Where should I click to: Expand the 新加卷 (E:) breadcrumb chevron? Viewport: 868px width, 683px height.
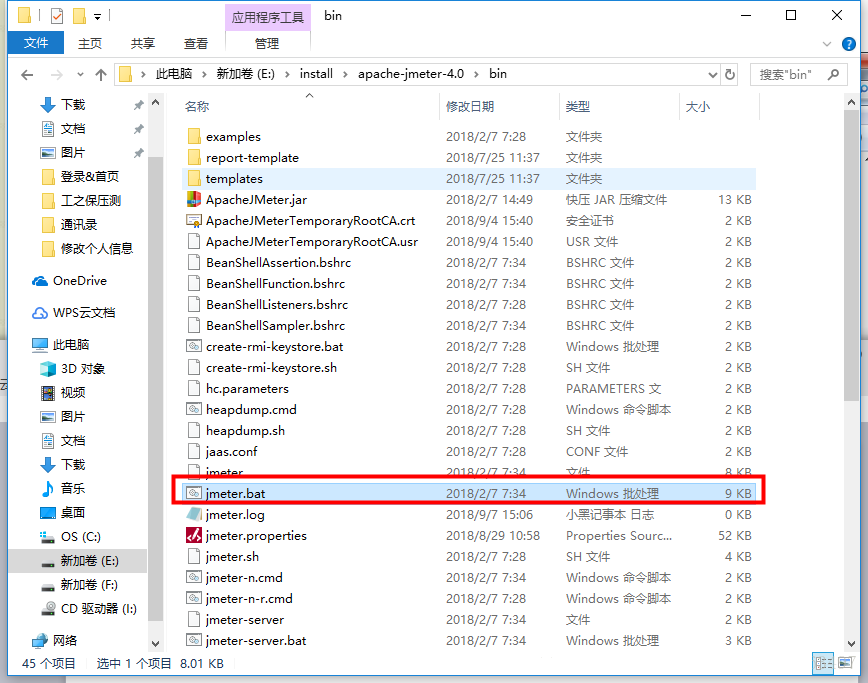tap(287, 75)
